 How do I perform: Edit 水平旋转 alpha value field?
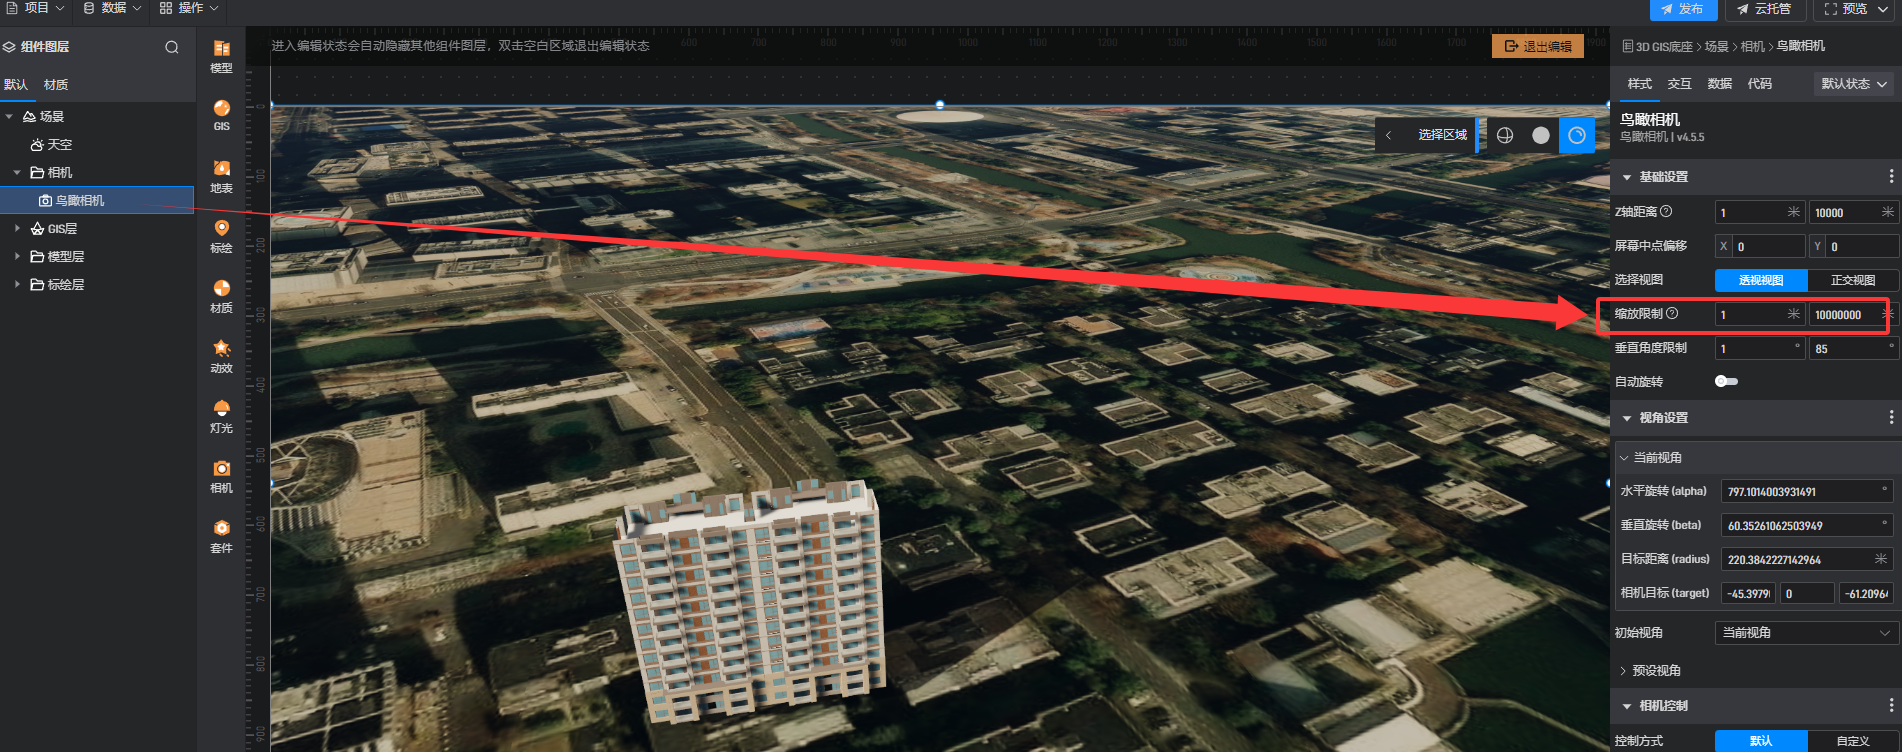point(1807,492)
